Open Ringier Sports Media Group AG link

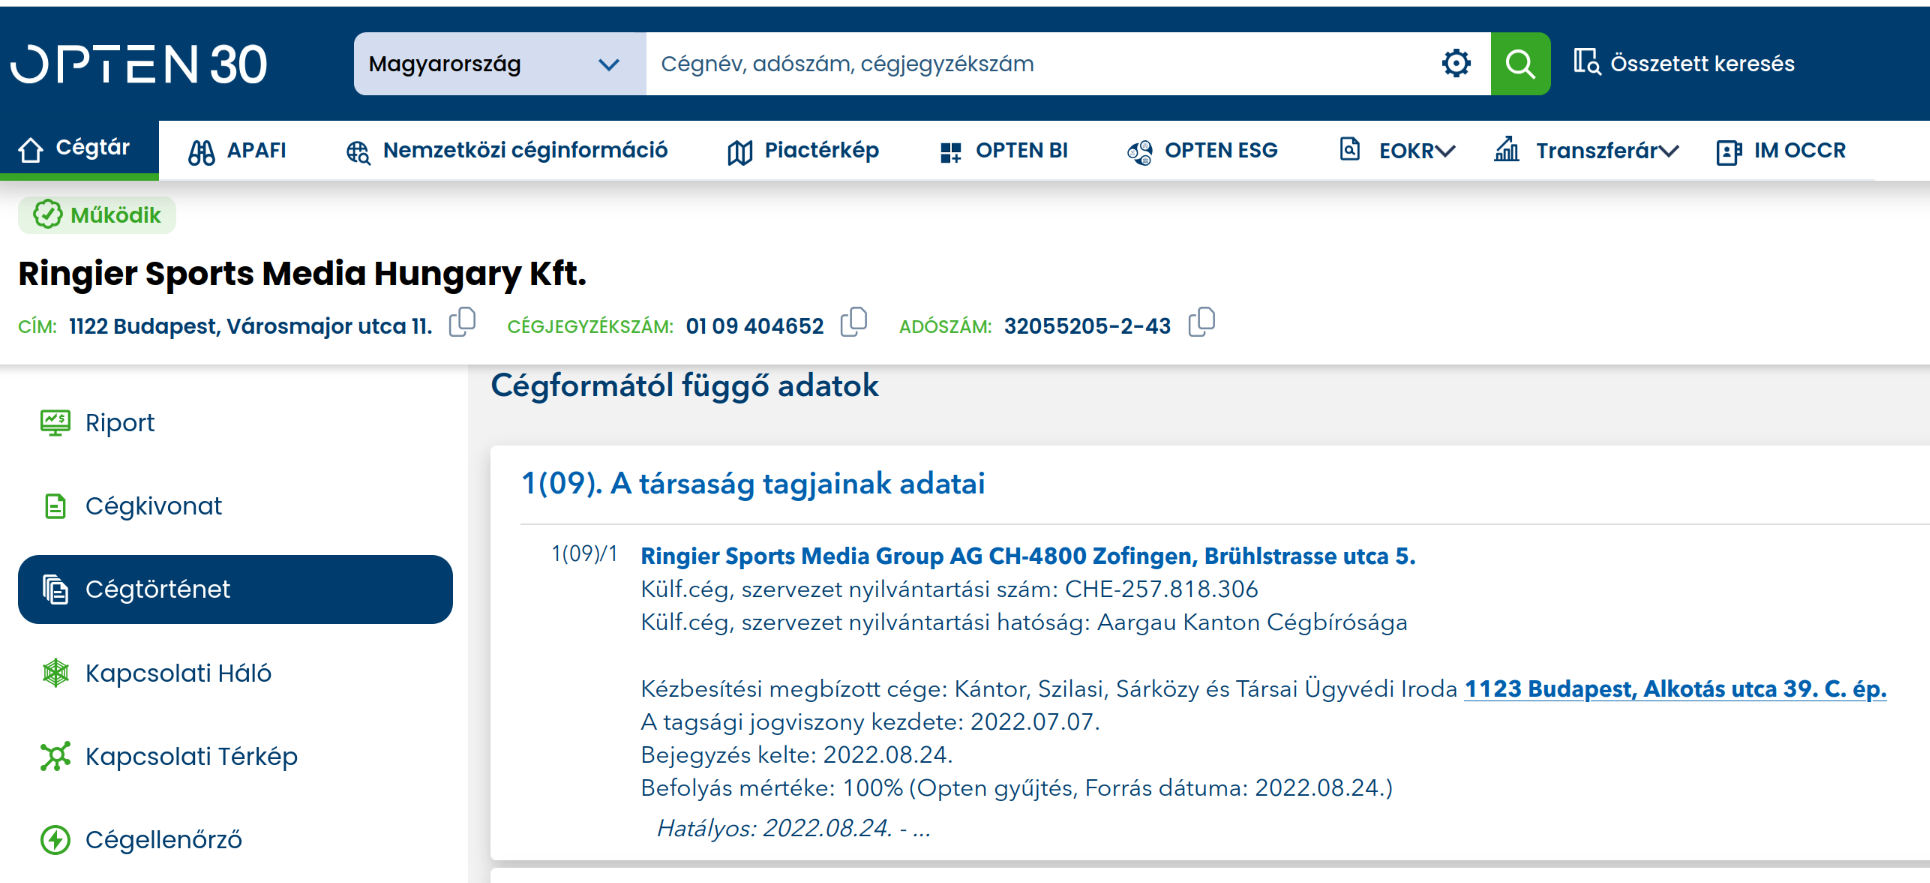coord(1027,556)
